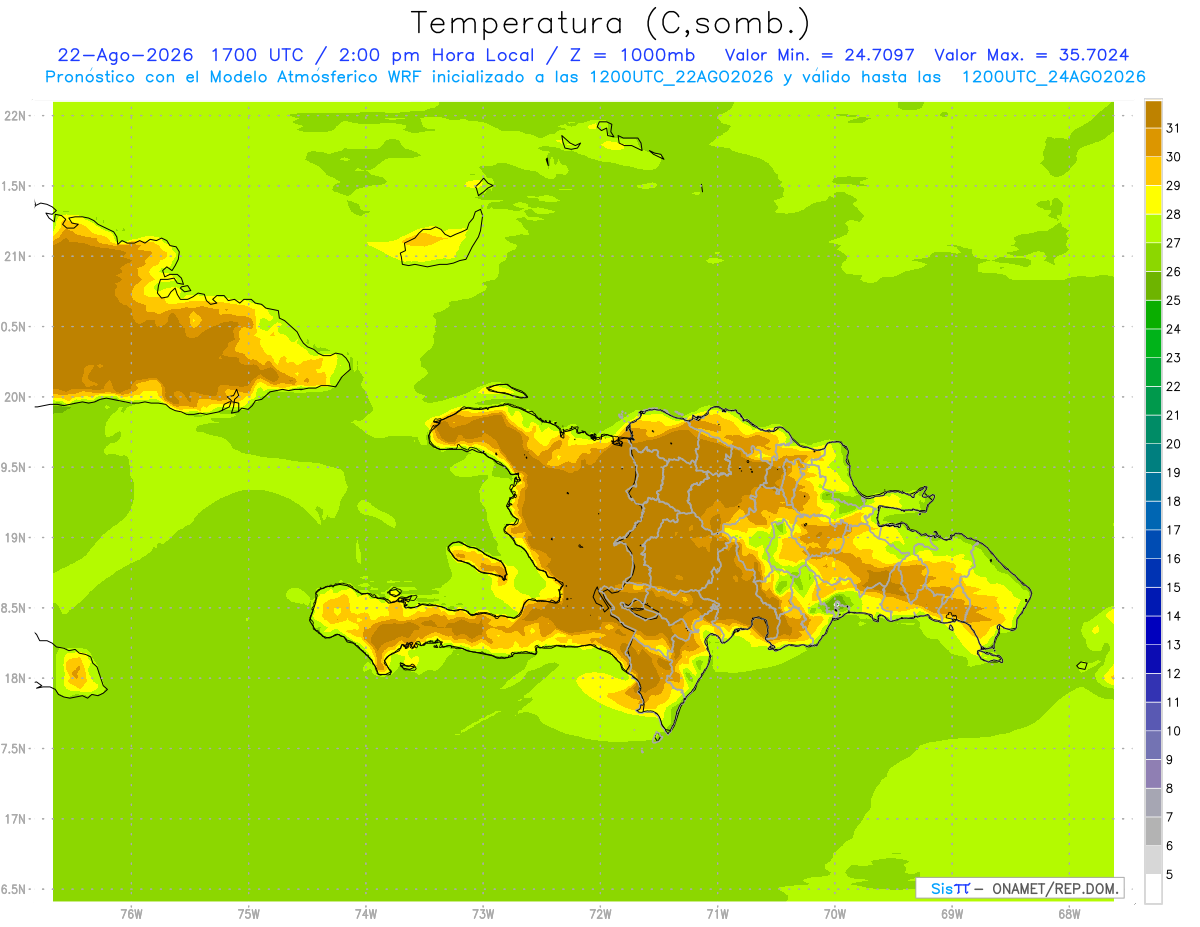Viewport: 1200px width, 927px height.
Task: Click legend value "5" on the color bar
Action: 1170,874
